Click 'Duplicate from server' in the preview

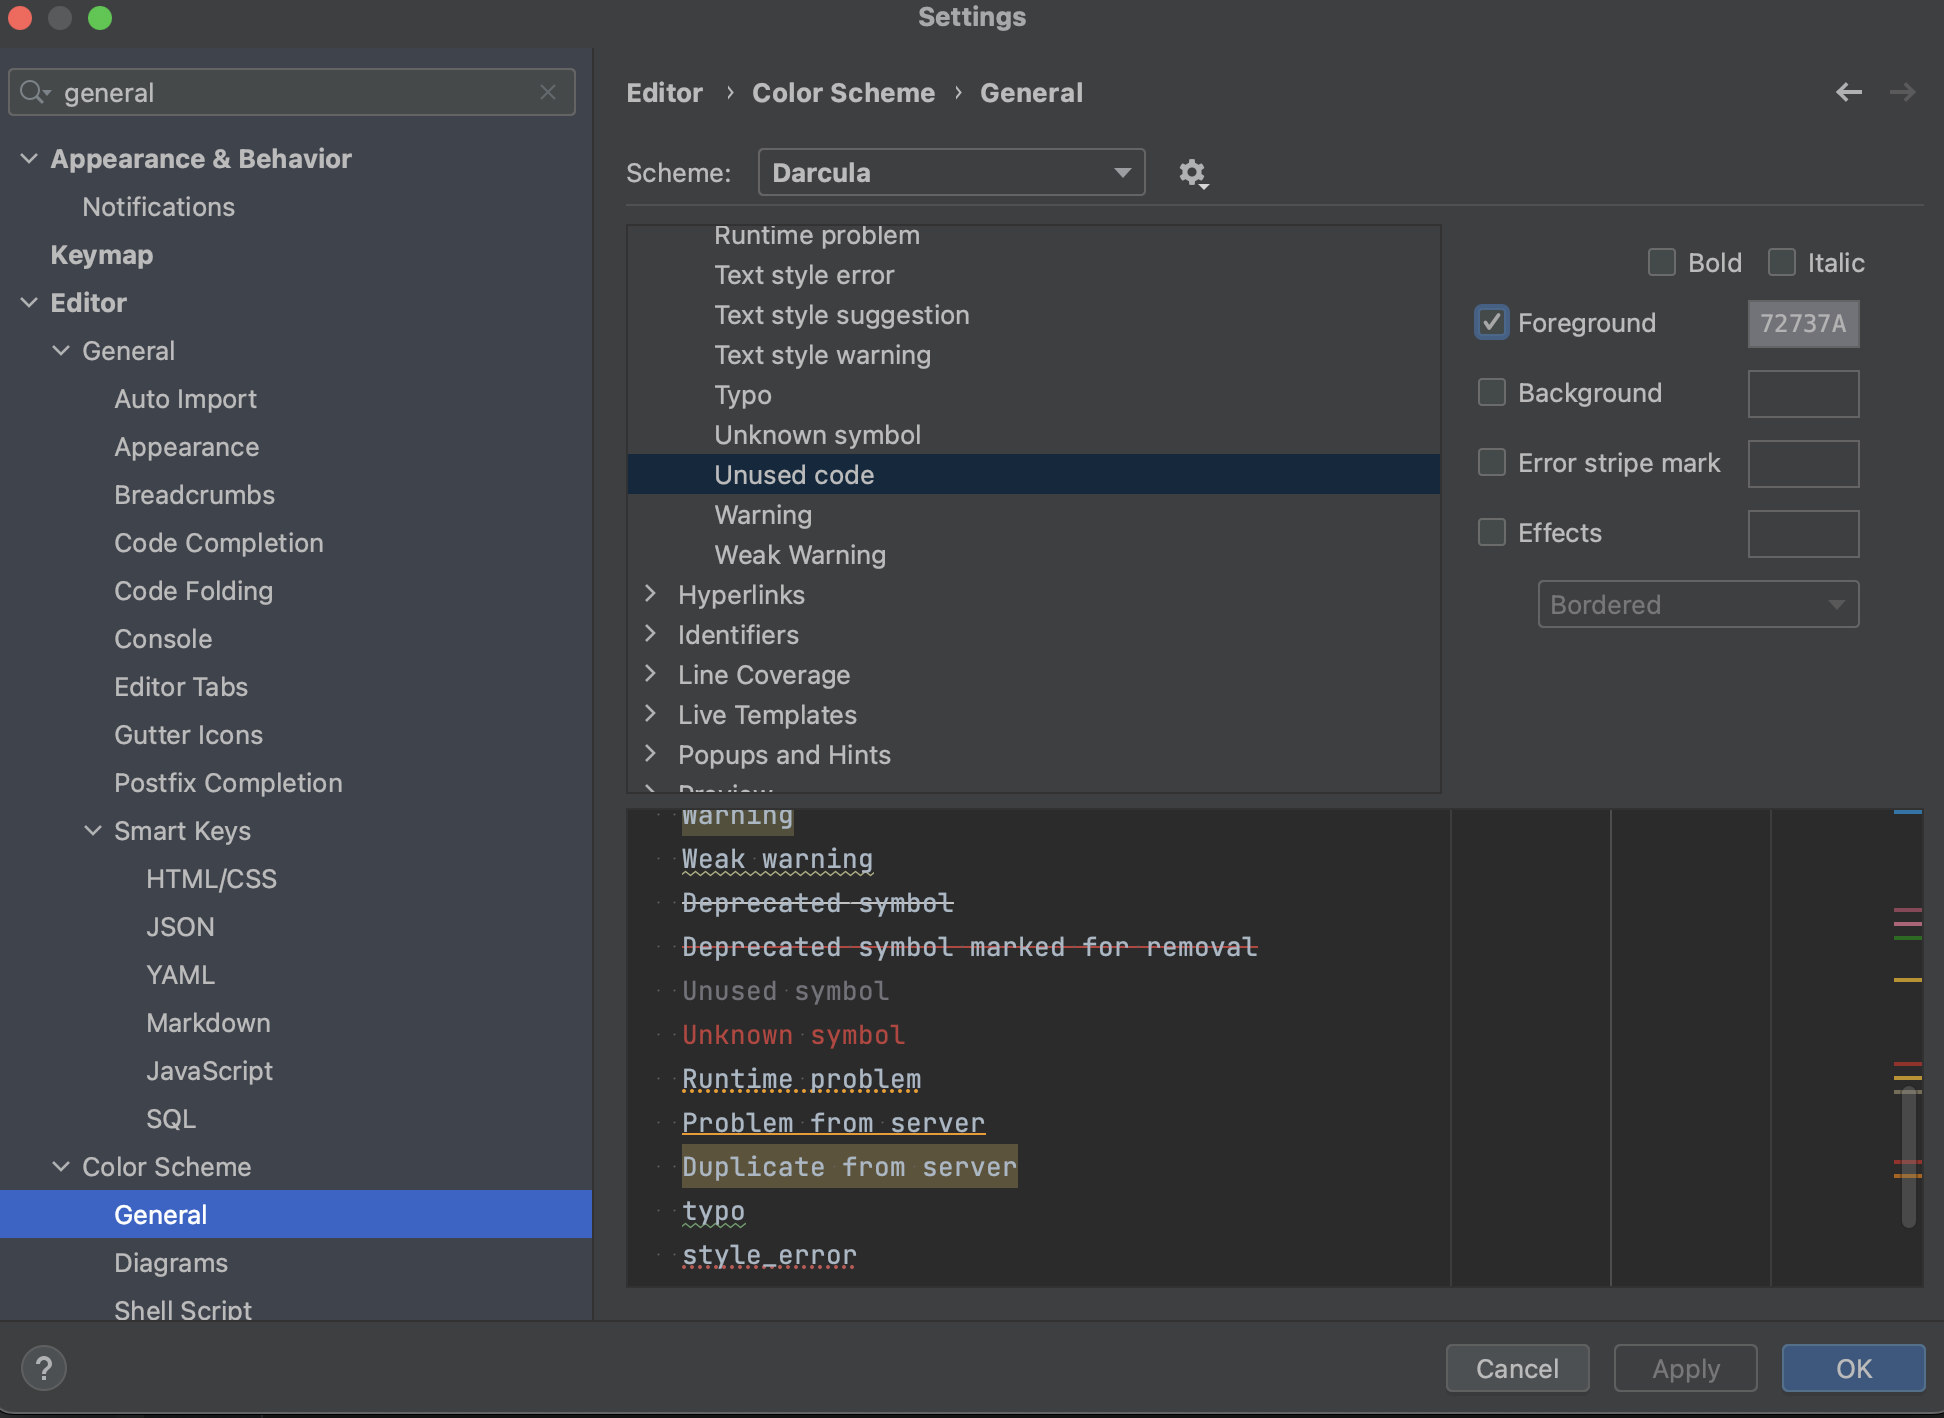click(849, 1166)
